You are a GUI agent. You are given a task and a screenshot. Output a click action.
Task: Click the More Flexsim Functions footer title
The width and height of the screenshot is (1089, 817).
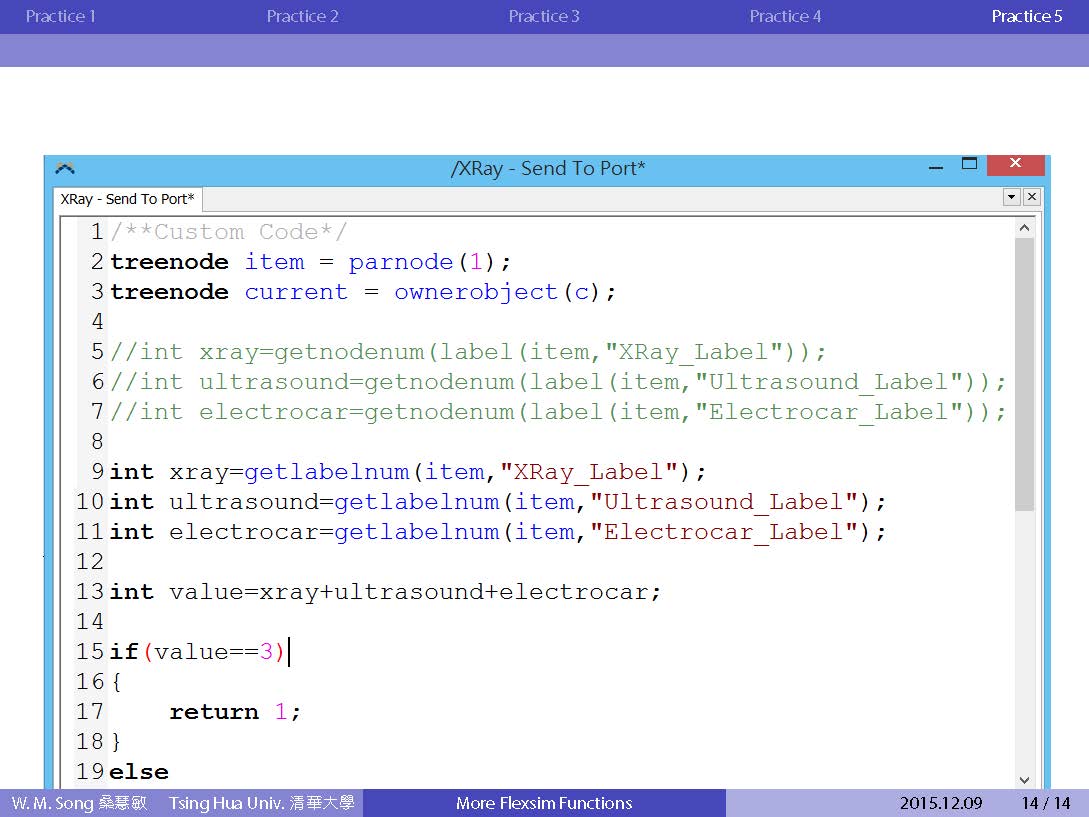point(544,803)
